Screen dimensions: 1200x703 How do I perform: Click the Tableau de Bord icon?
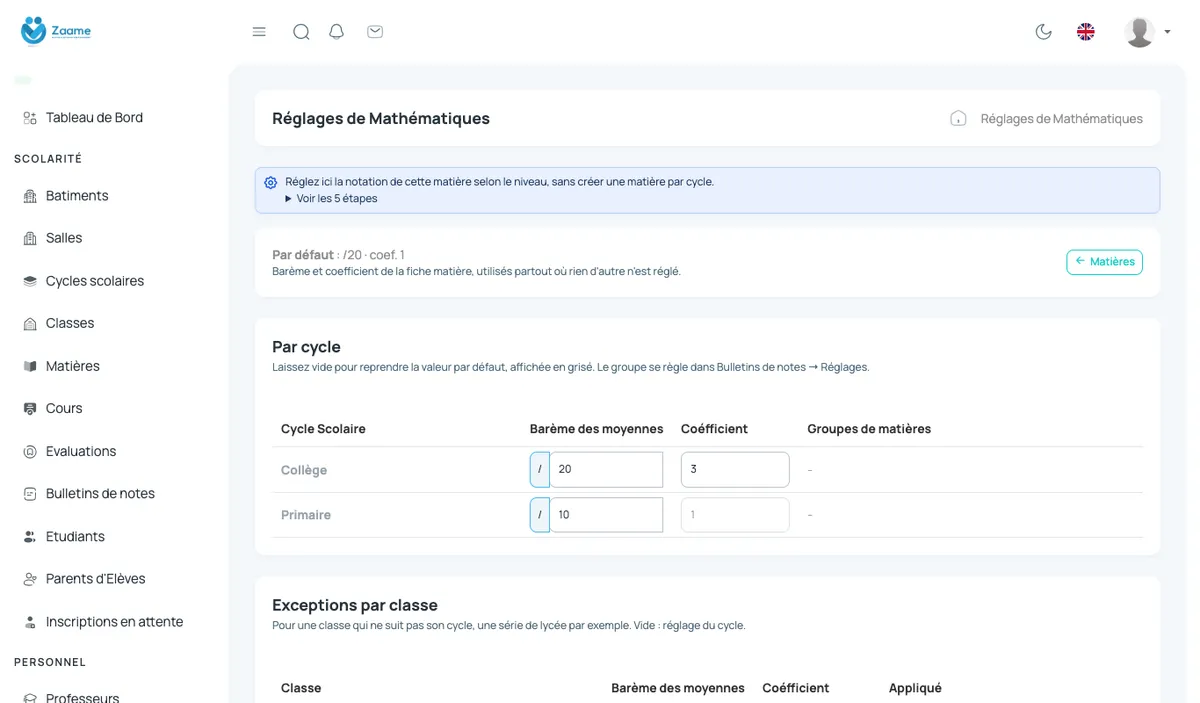[30, 118]
